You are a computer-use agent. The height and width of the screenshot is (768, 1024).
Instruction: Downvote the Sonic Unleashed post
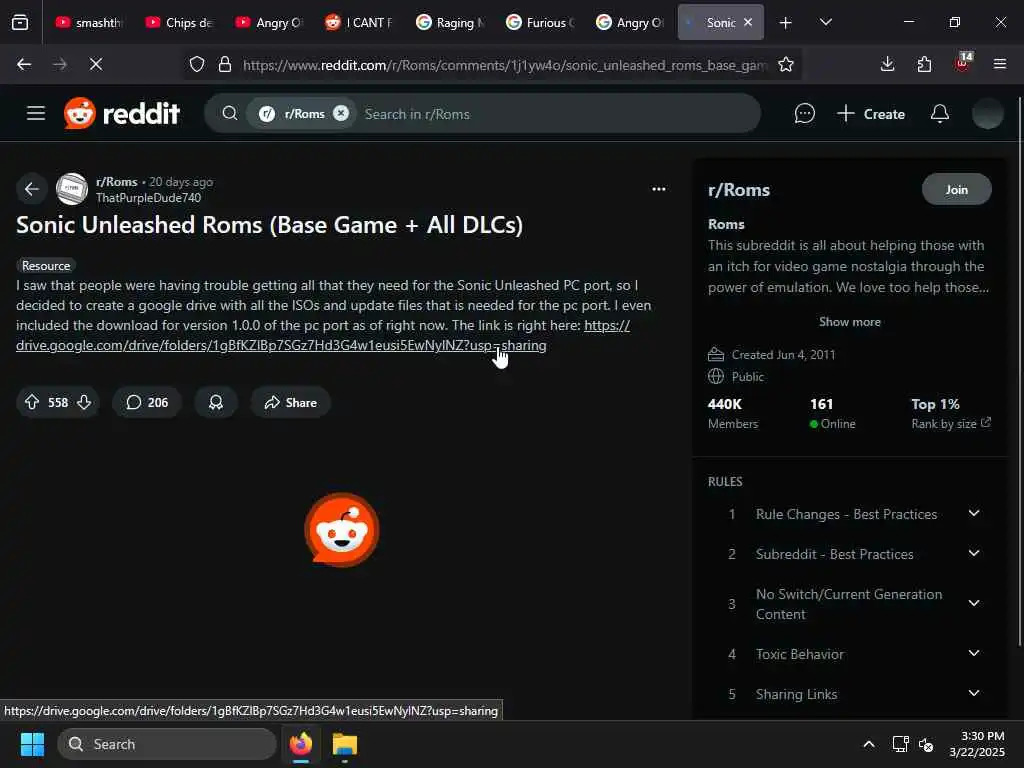tap(84, 402)
